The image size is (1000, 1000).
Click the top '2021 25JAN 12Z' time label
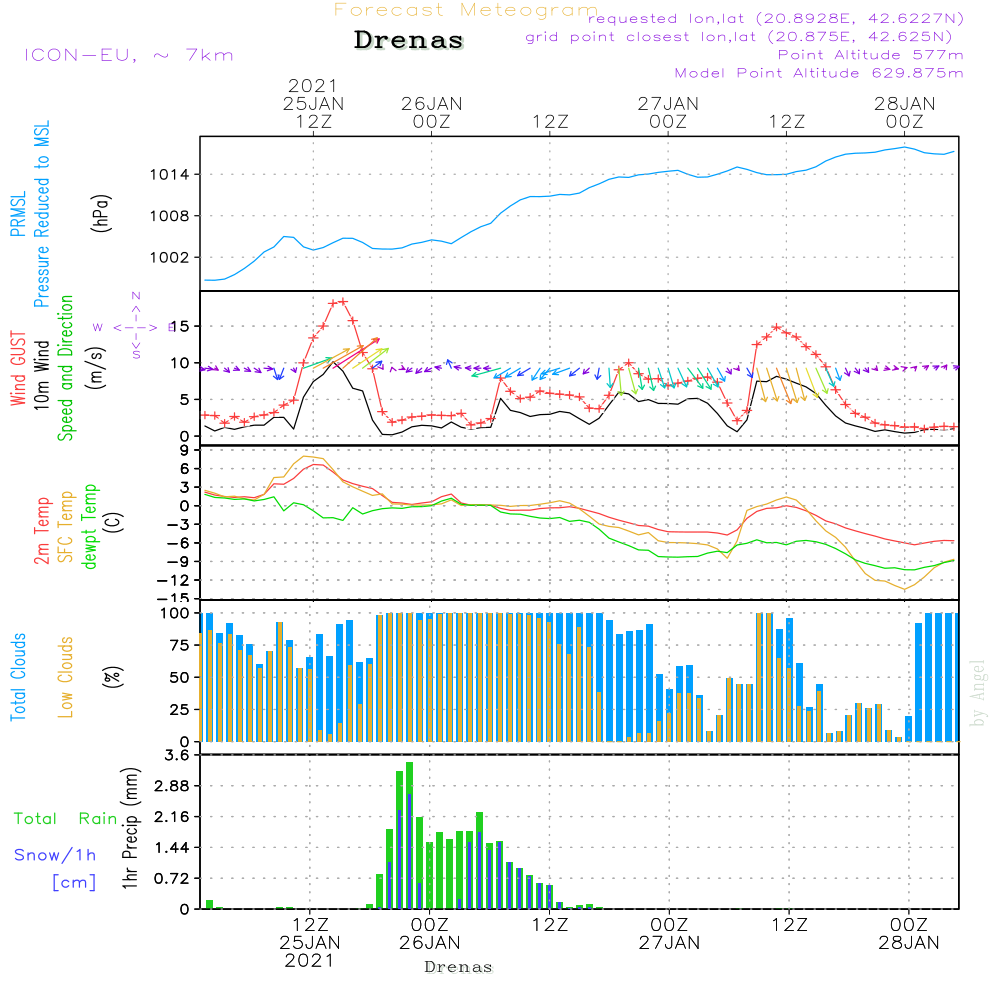(x=313, y=103)
